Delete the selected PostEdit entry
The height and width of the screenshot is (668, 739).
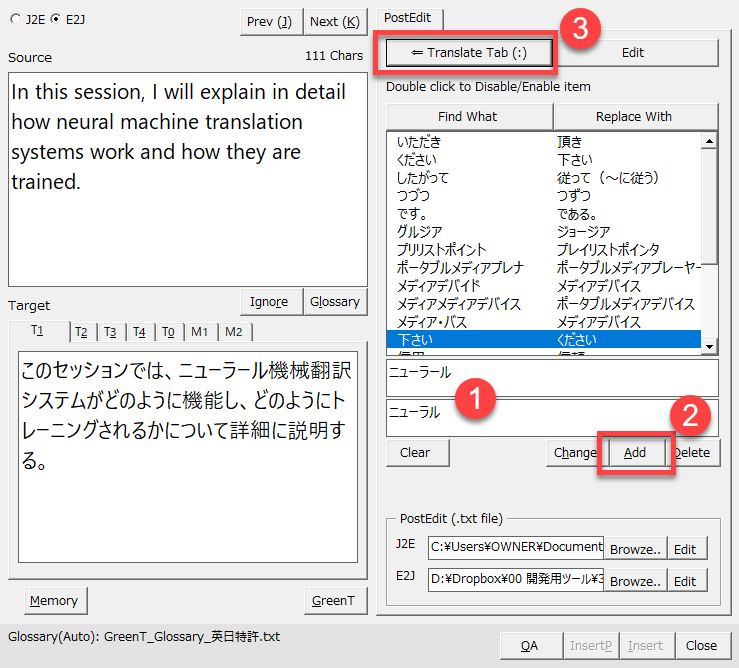[693, 453]
